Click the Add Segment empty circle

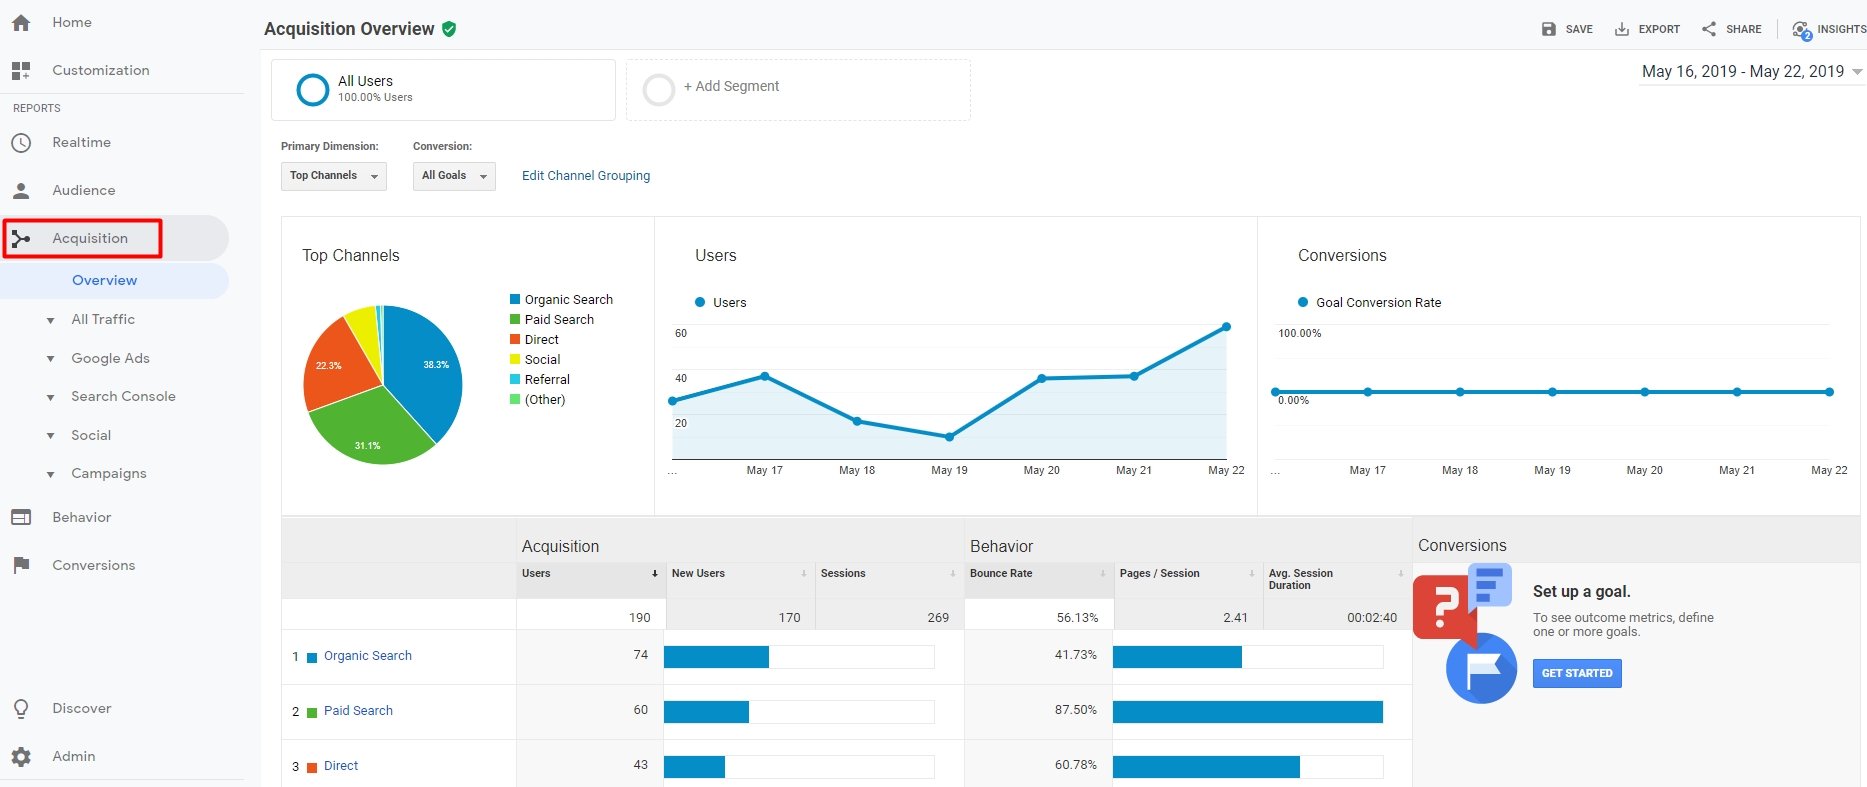click(x=658, y=90)
